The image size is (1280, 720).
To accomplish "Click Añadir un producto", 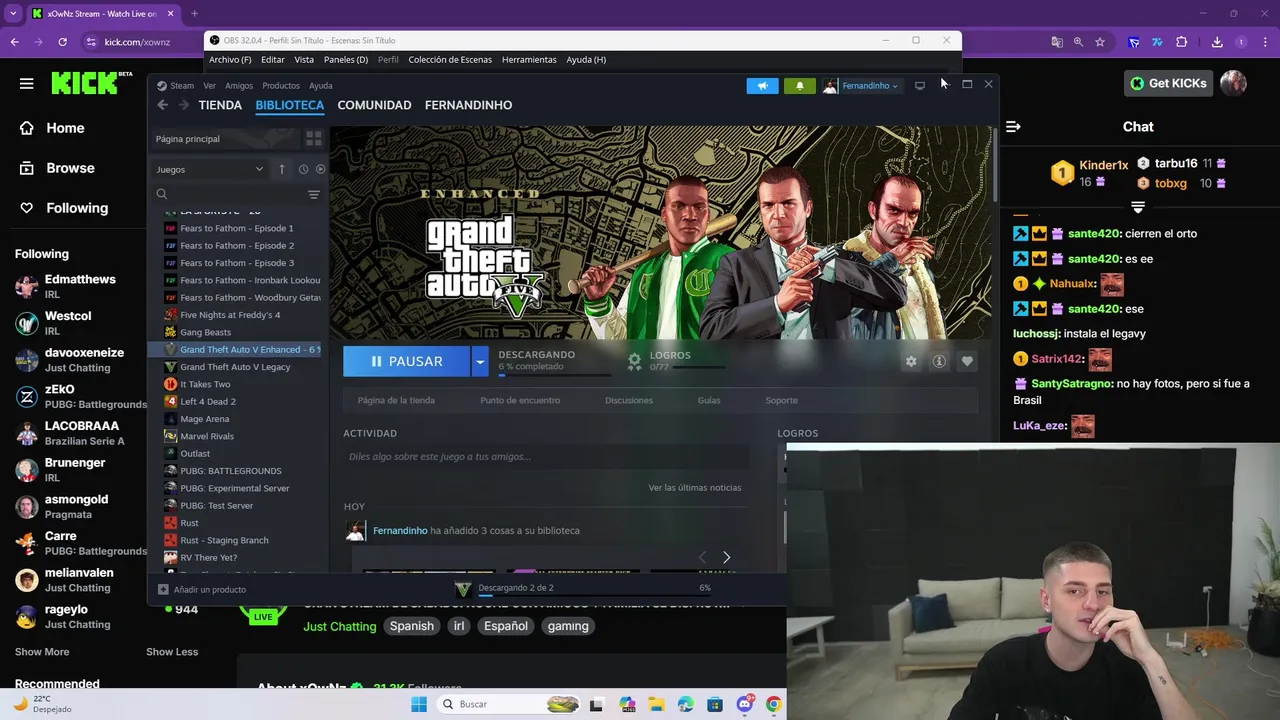I will point(202,590).
